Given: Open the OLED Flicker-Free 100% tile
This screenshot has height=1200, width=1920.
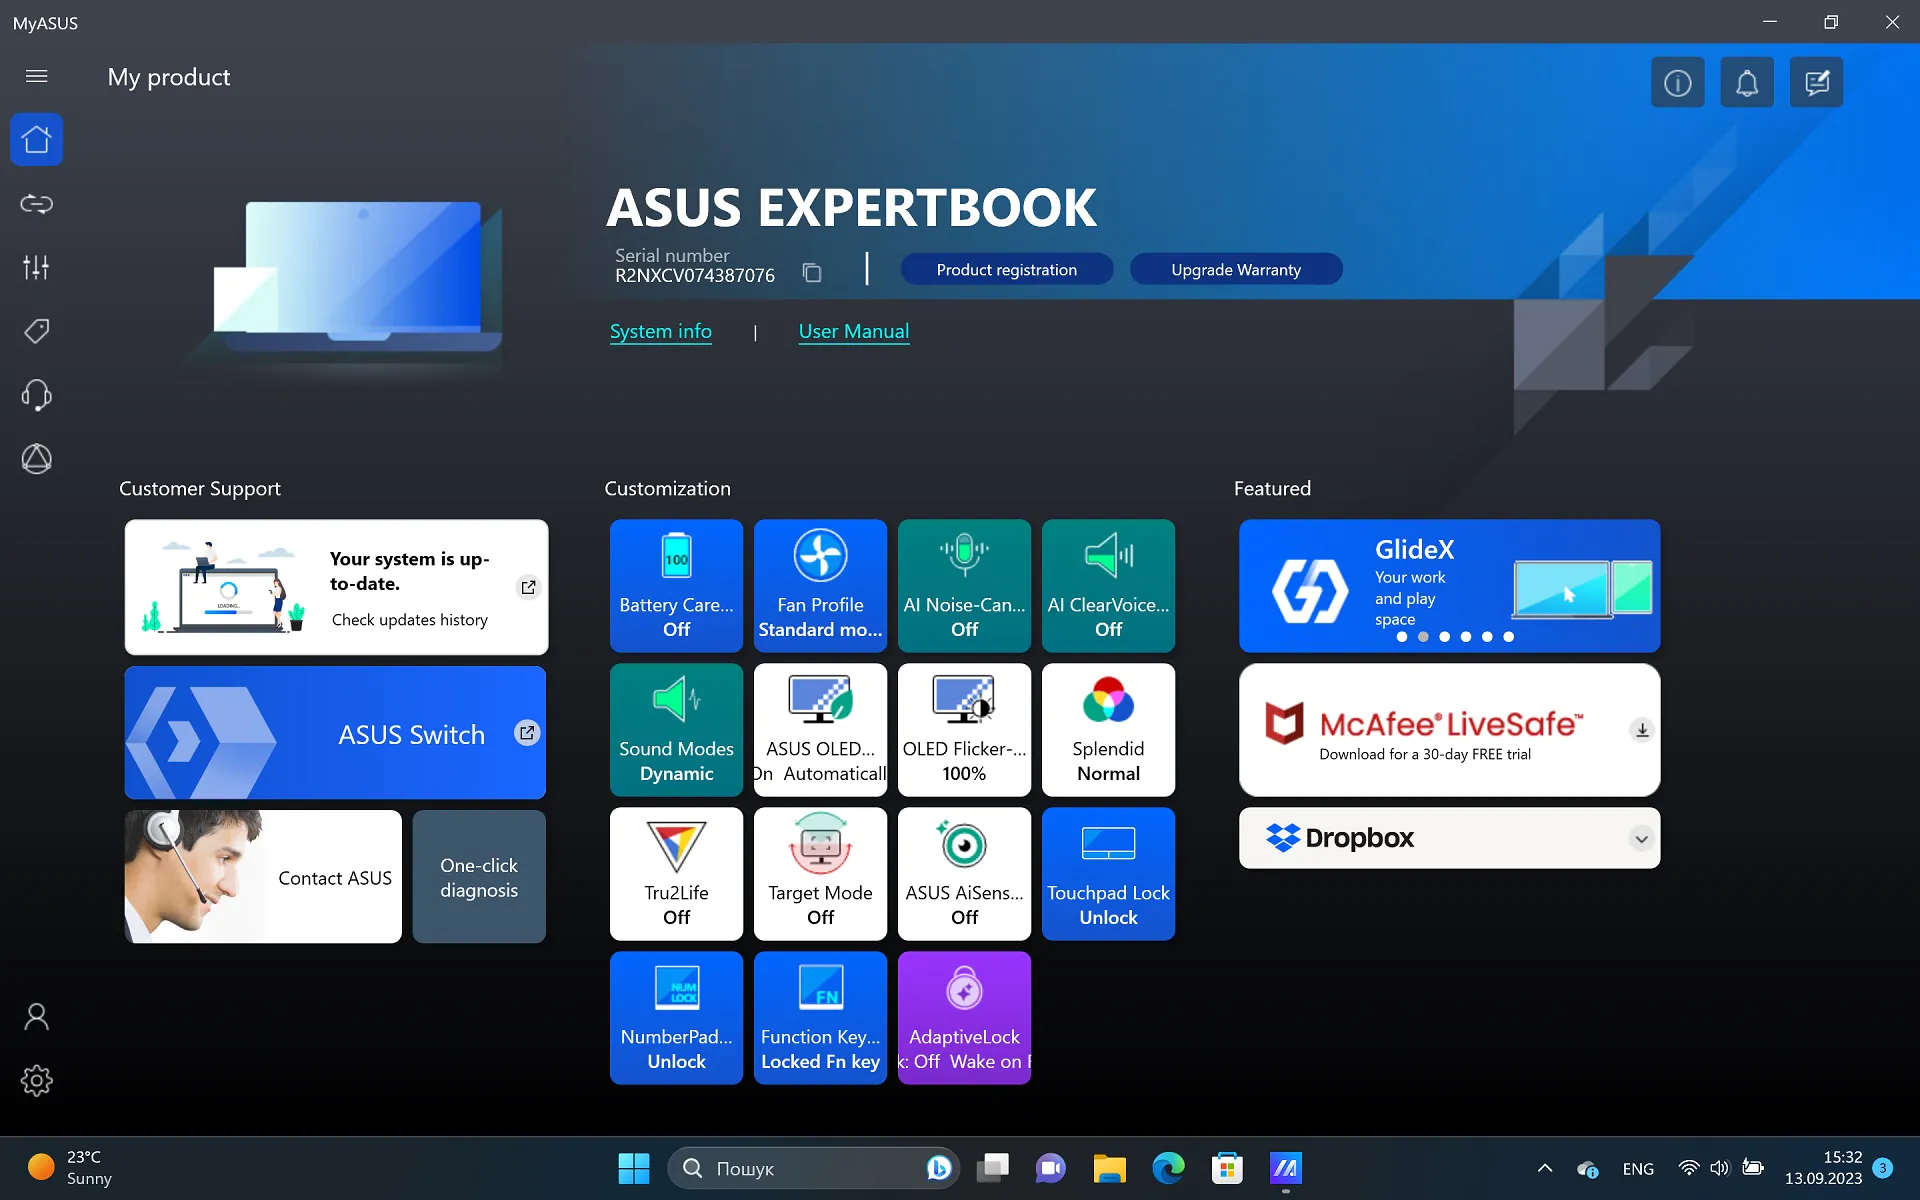Looking at the screenshot, I should tap(964, 730).
